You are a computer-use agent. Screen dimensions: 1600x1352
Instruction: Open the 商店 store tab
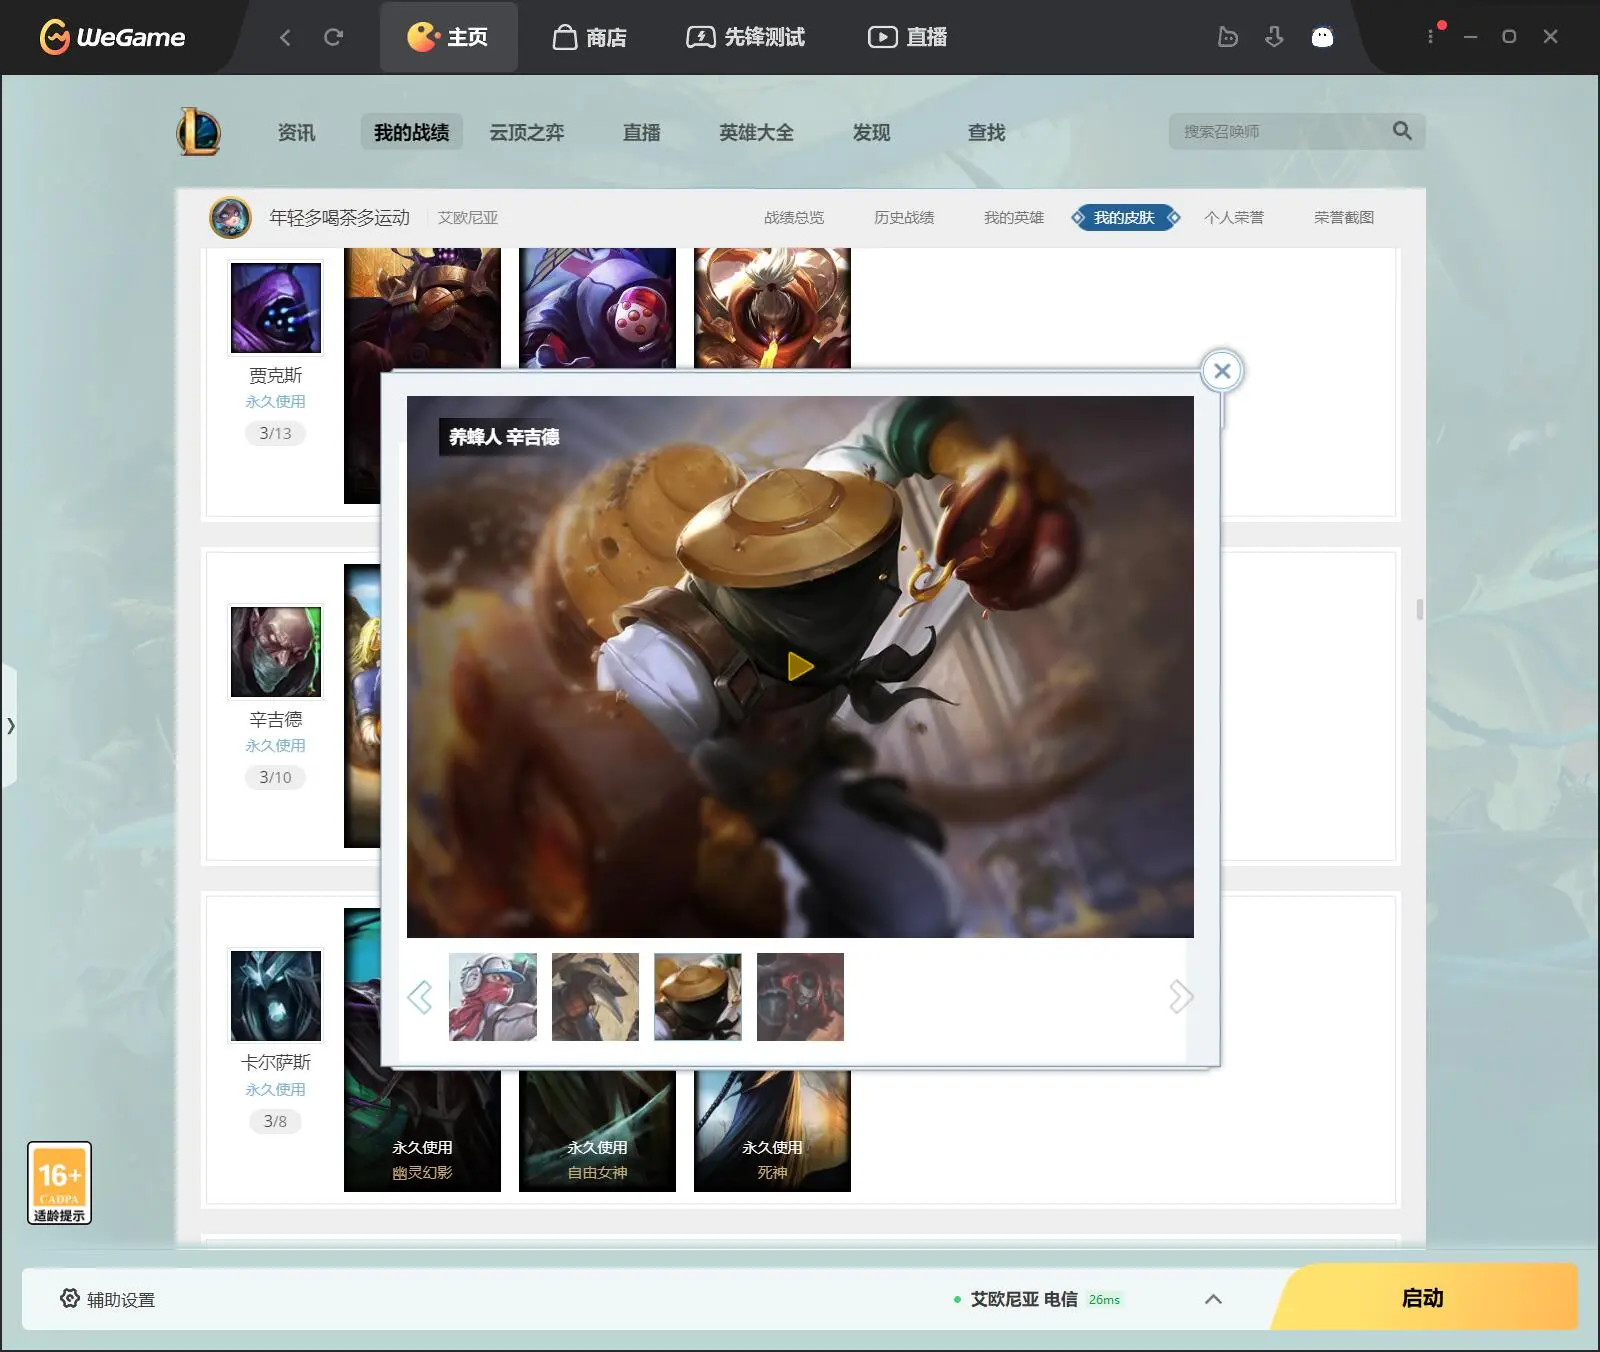pos(590,37)
